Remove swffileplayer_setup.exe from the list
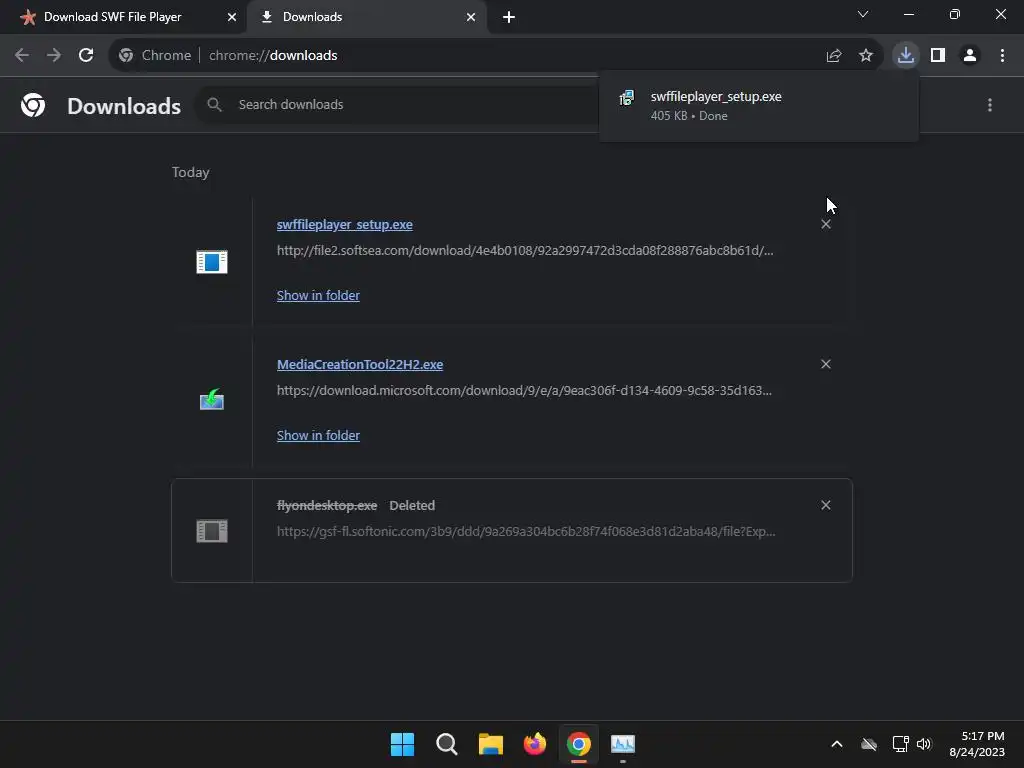 [x=826, y=224]
